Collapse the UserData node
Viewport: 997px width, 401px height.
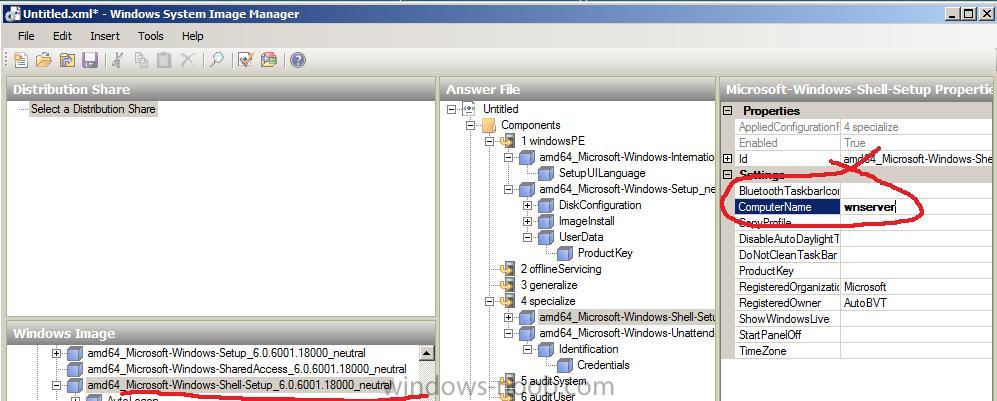coord(527,237)
